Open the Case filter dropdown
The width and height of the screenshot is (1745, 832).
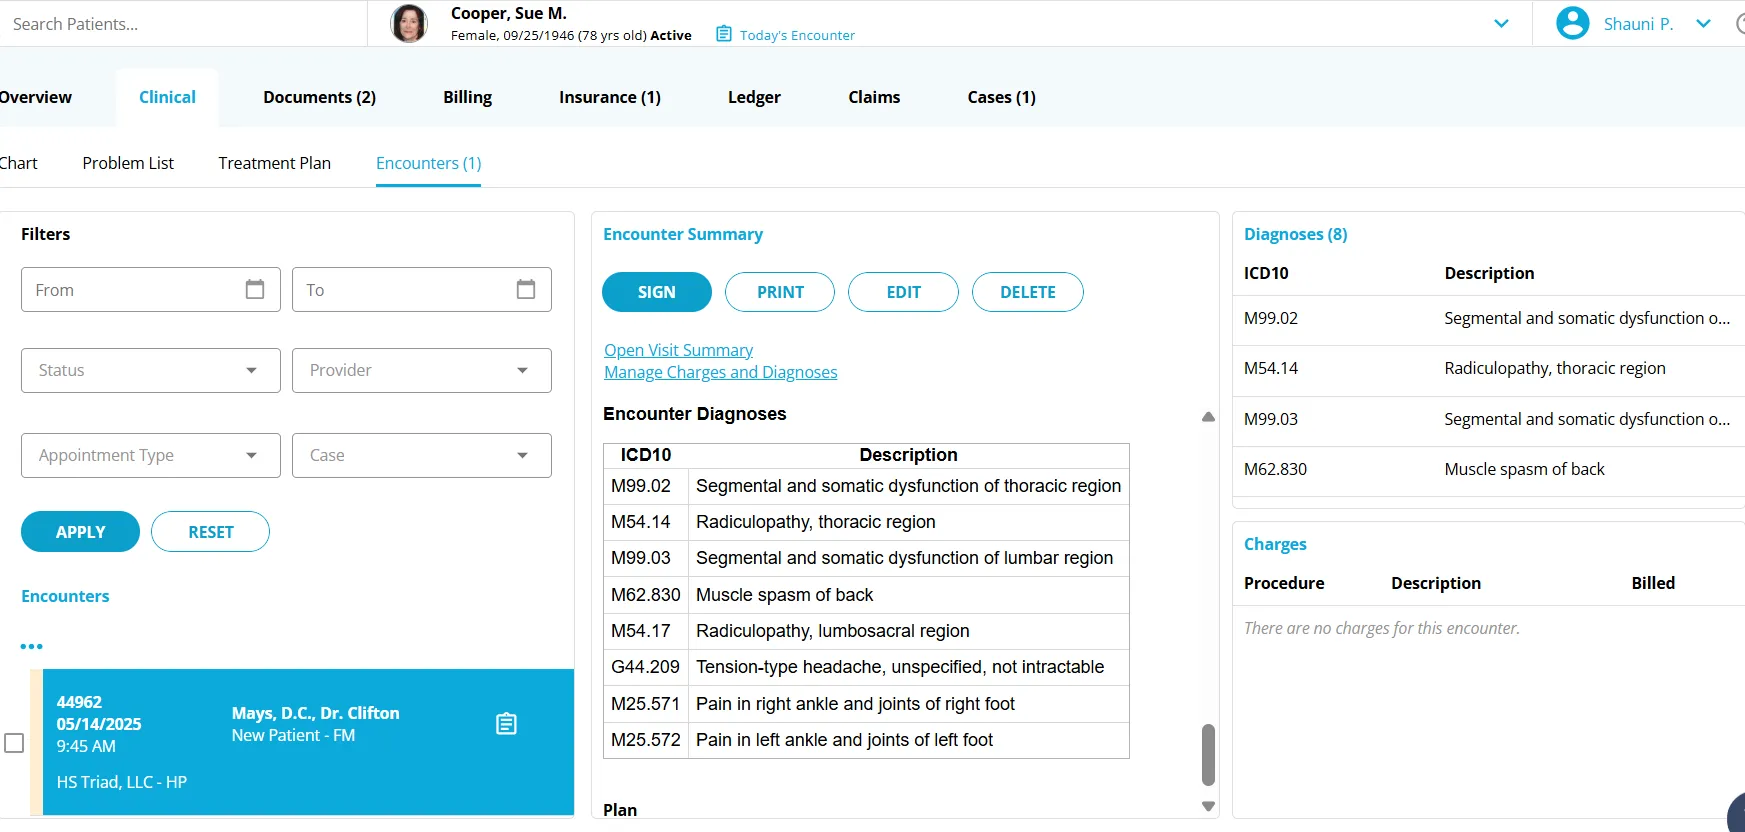tap(422, 455)
